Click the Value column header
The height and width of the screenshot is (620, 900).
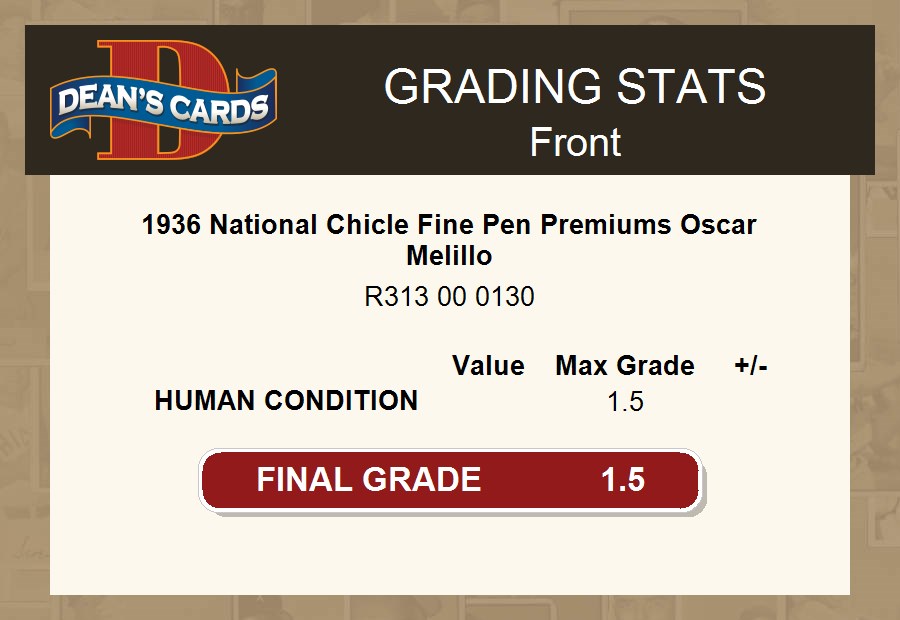(488, 366)
